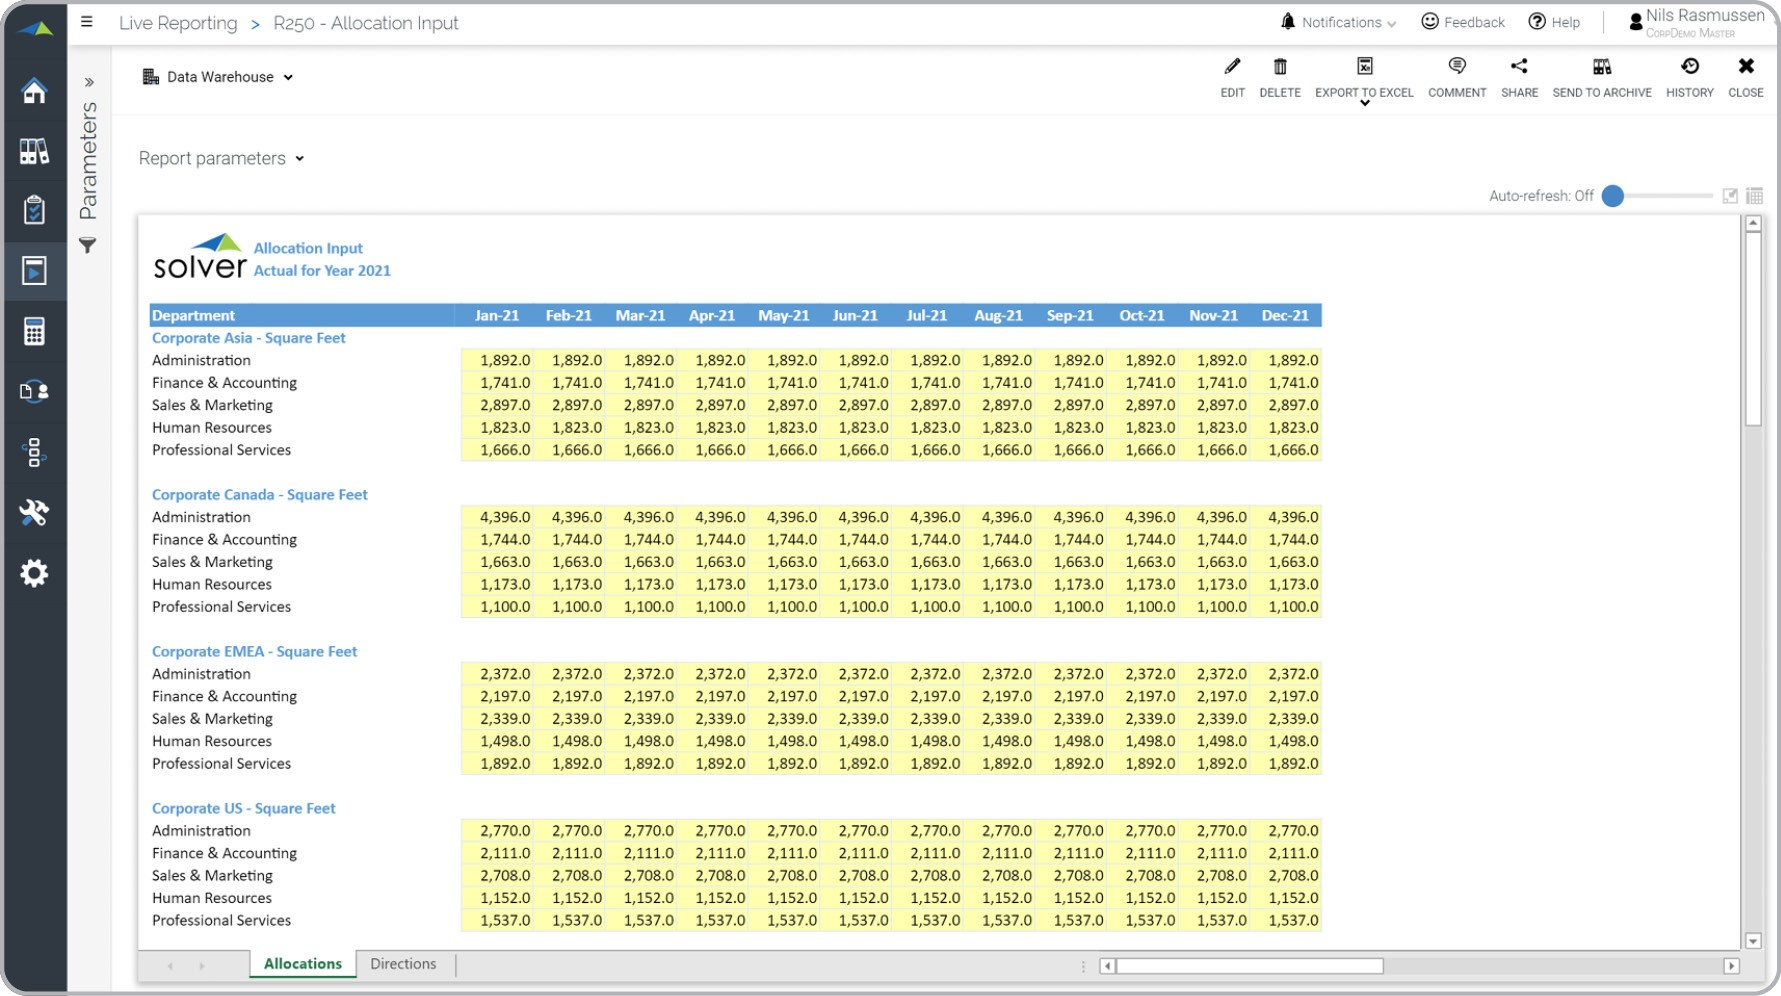Open the Comment speech bubble tool
This screenshot has height=996, width=1781.
1456,67
